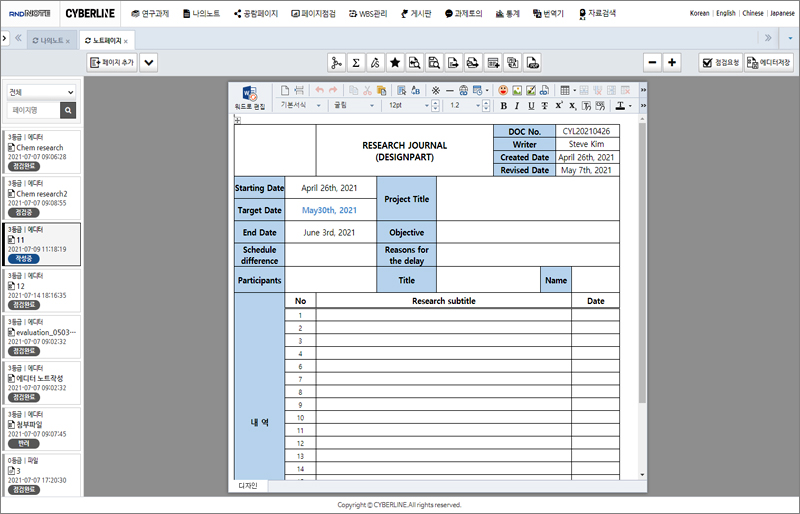
Task: Click the undo arrow in editor toolbar
Action: pyautogui.click(x=320, y=90)
